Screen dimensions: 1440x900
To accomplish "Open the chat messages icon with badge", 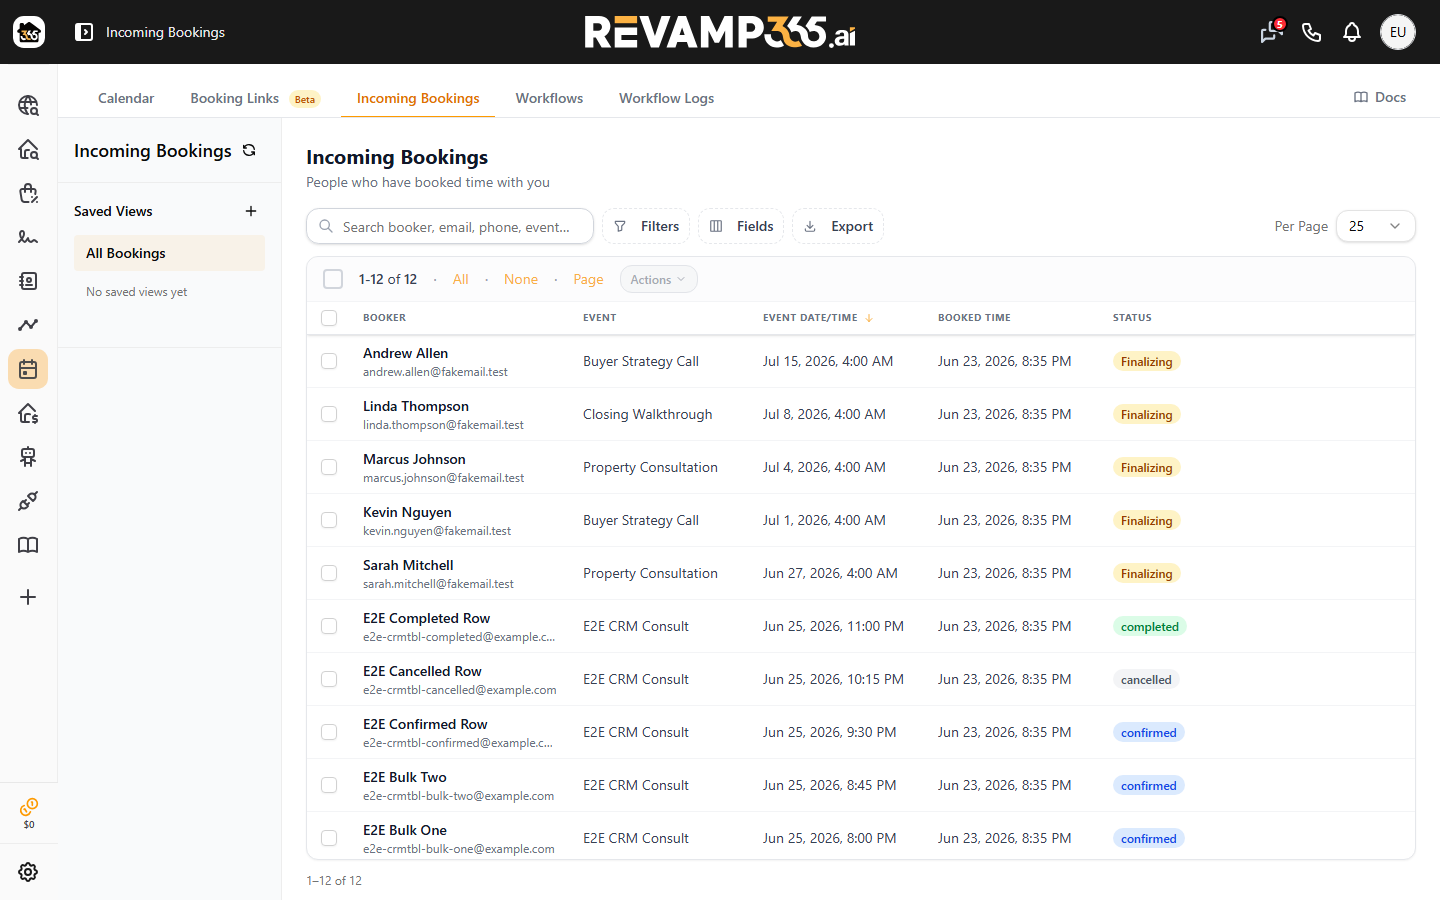I will 1271,32.
